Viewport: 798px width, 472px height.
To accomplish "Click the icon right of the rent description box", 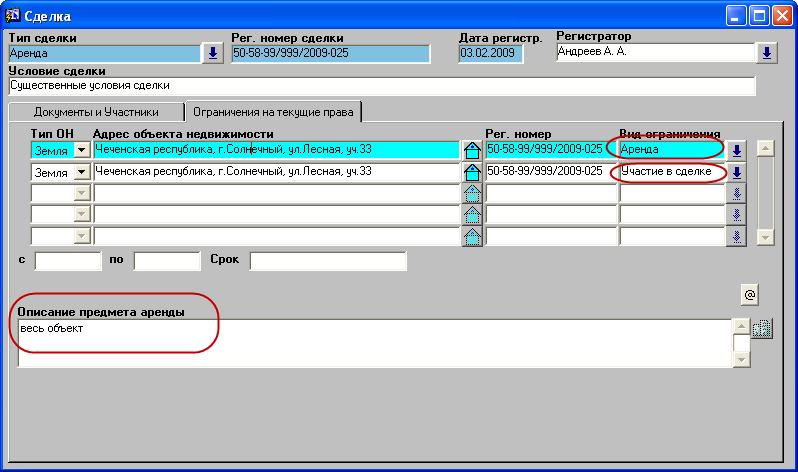I will [x=762, y=329].
